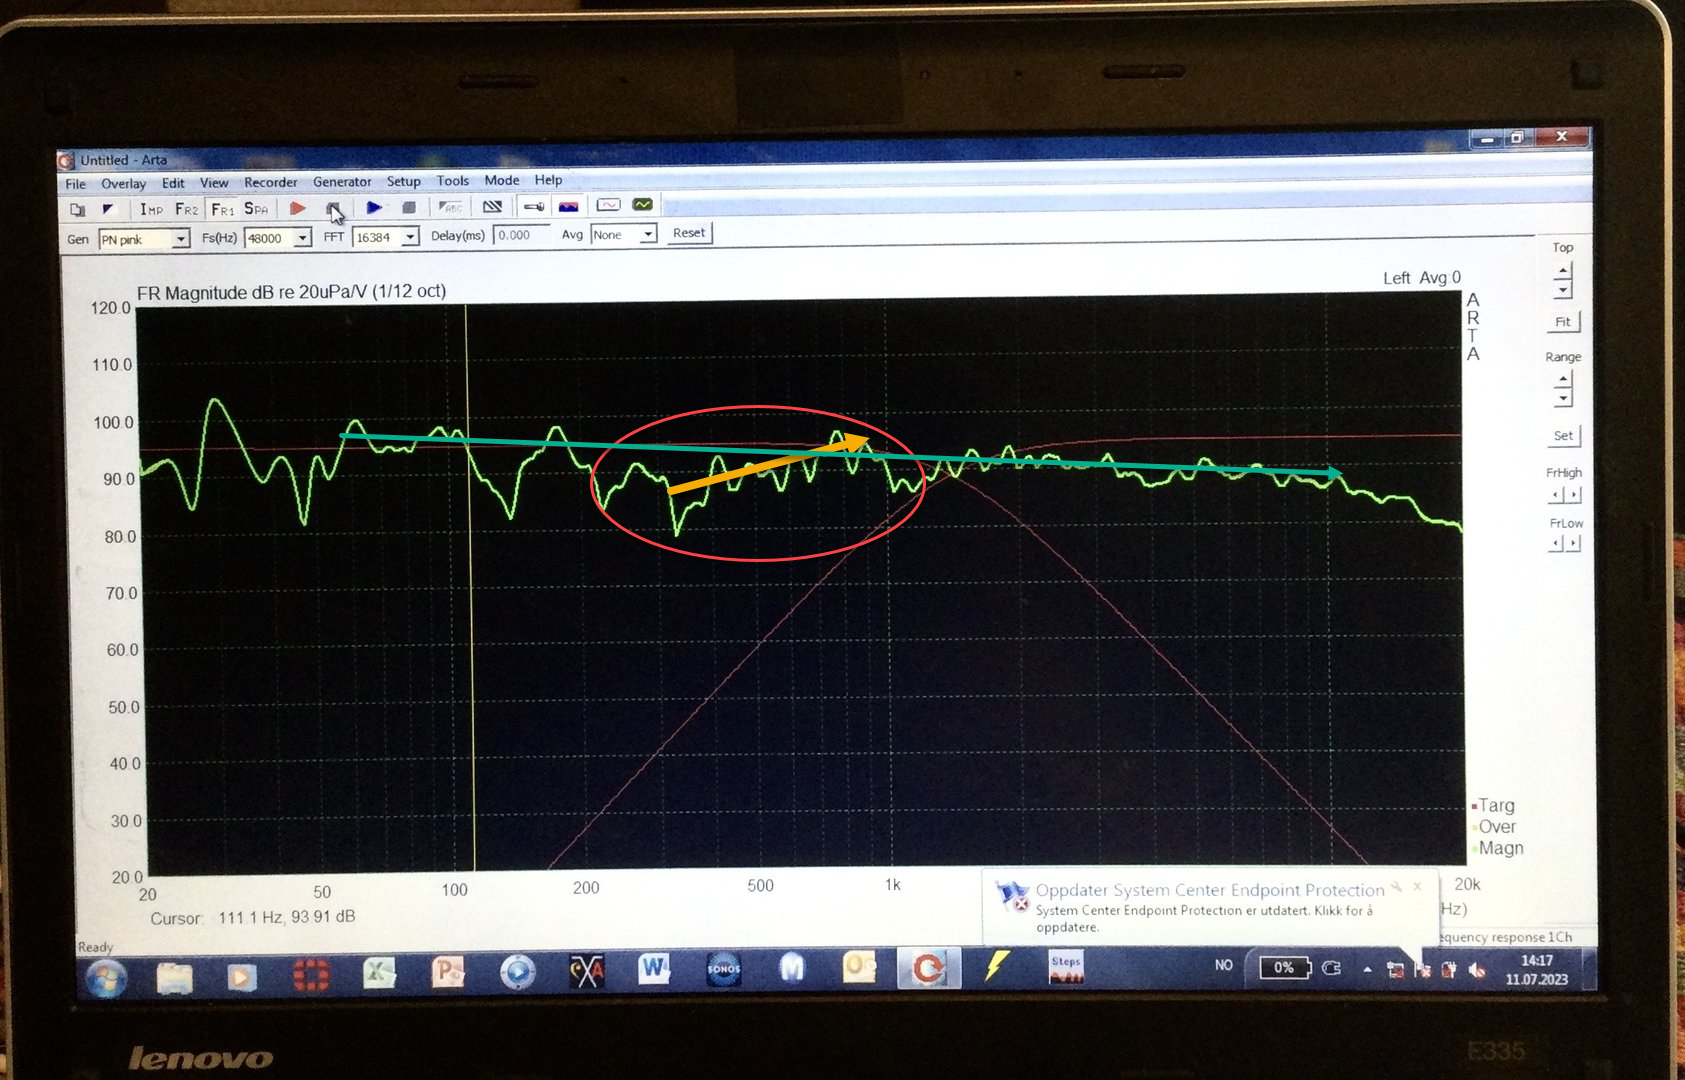Click the Reset button
Screen dimensions: 1685x1080
(689, 233)
